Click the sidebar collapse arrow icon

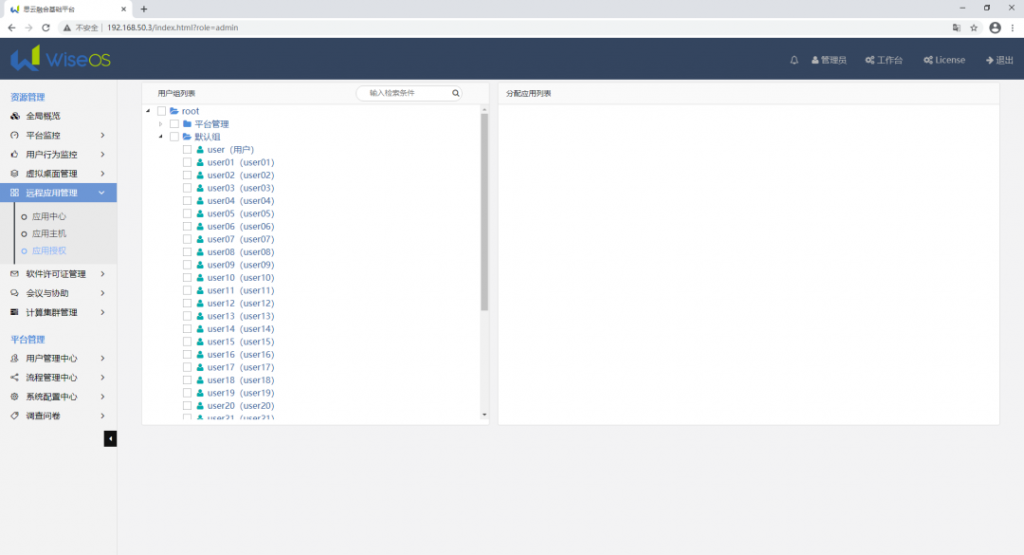110,438
